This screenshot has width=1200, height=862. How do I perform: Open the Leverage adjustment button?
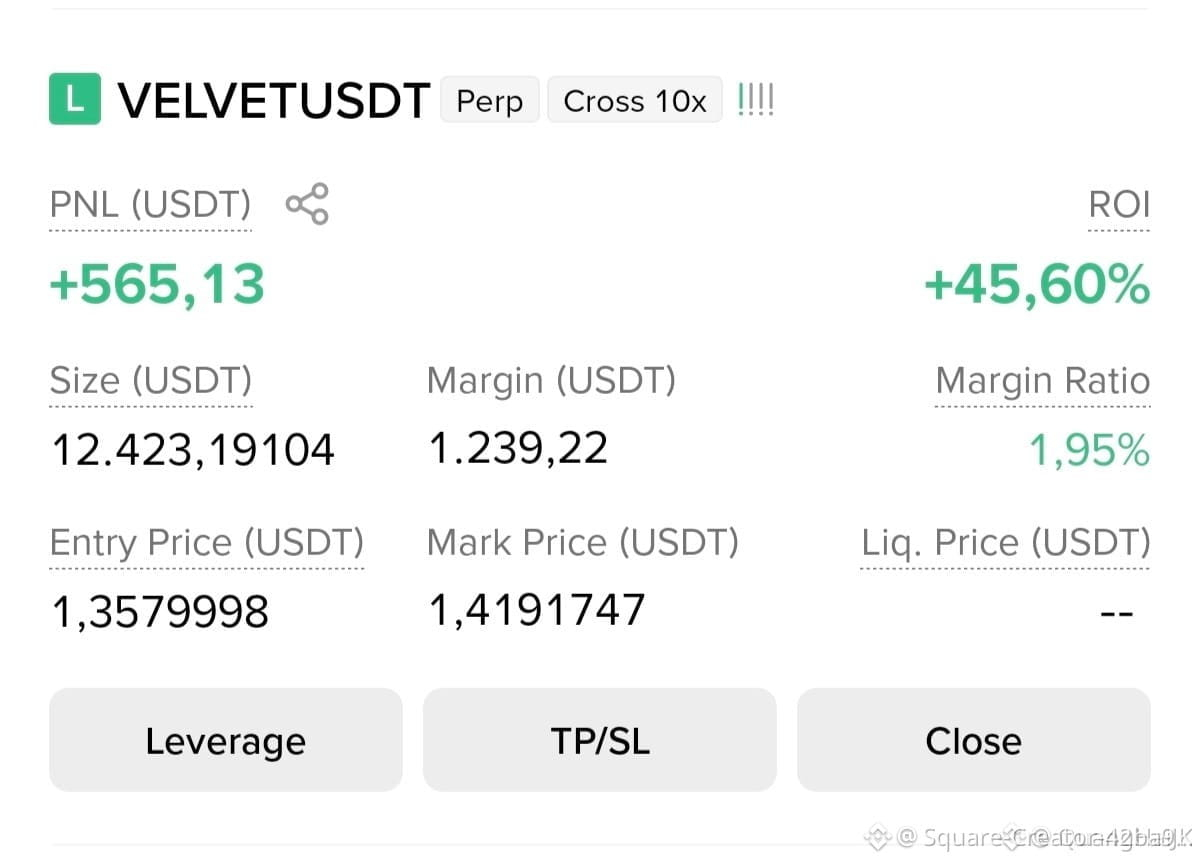pos(226,740)
